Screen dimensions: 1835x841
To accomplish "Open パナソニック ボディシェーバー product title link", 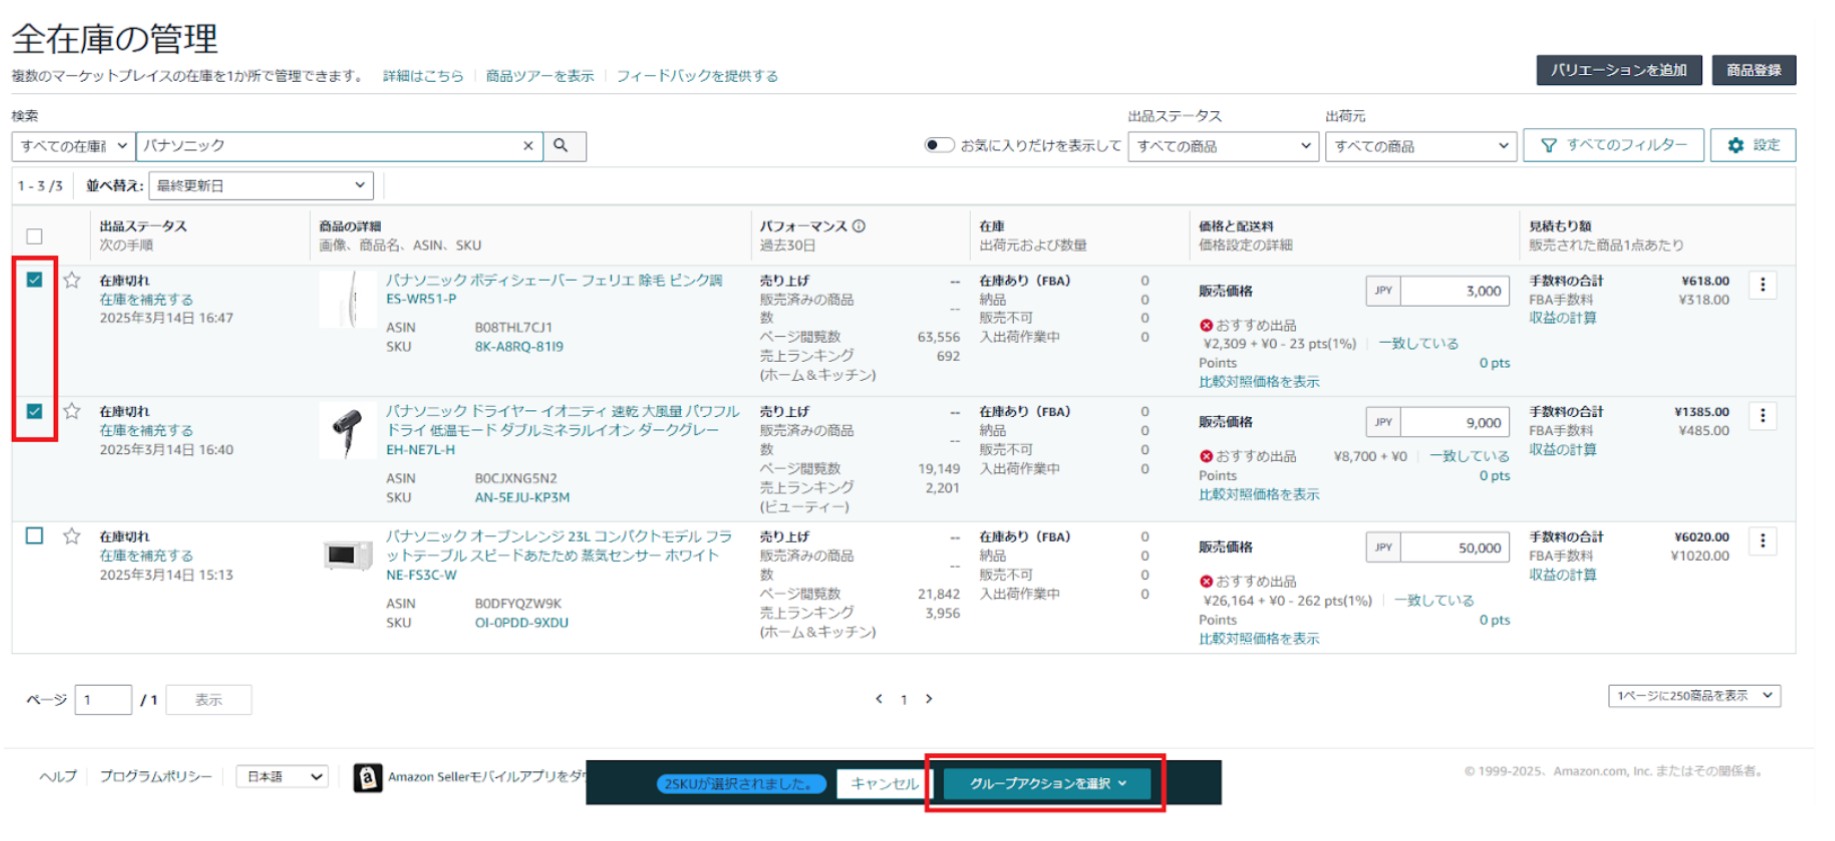I will (x=554, y=289).
